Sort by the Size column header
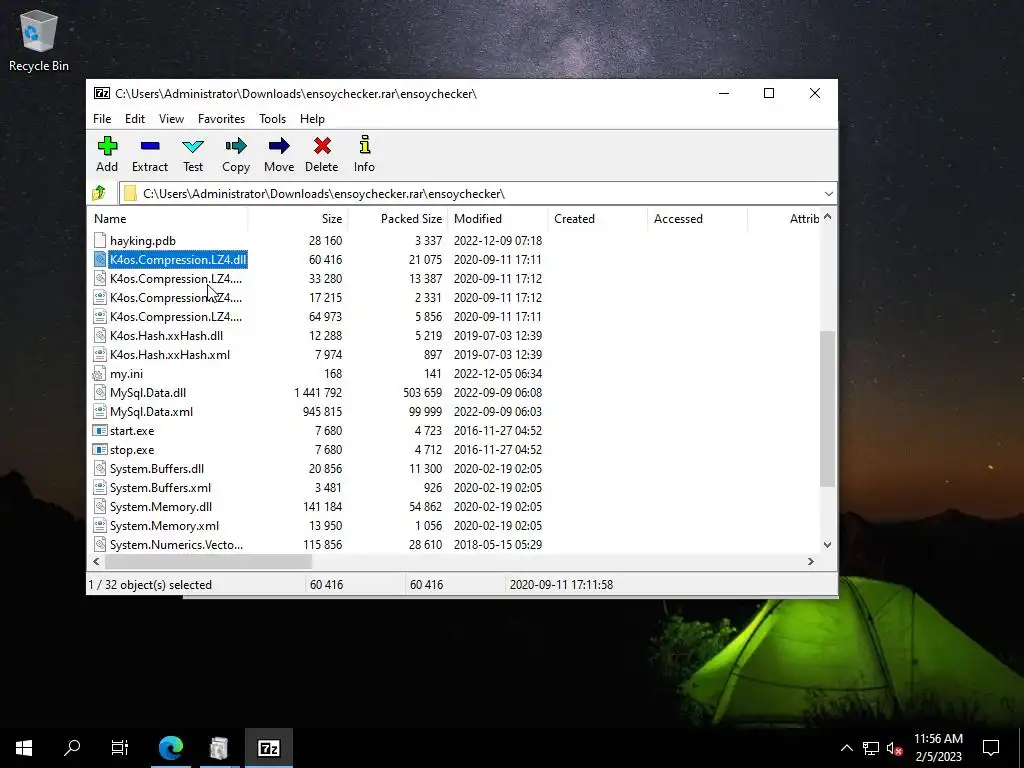 298,219
